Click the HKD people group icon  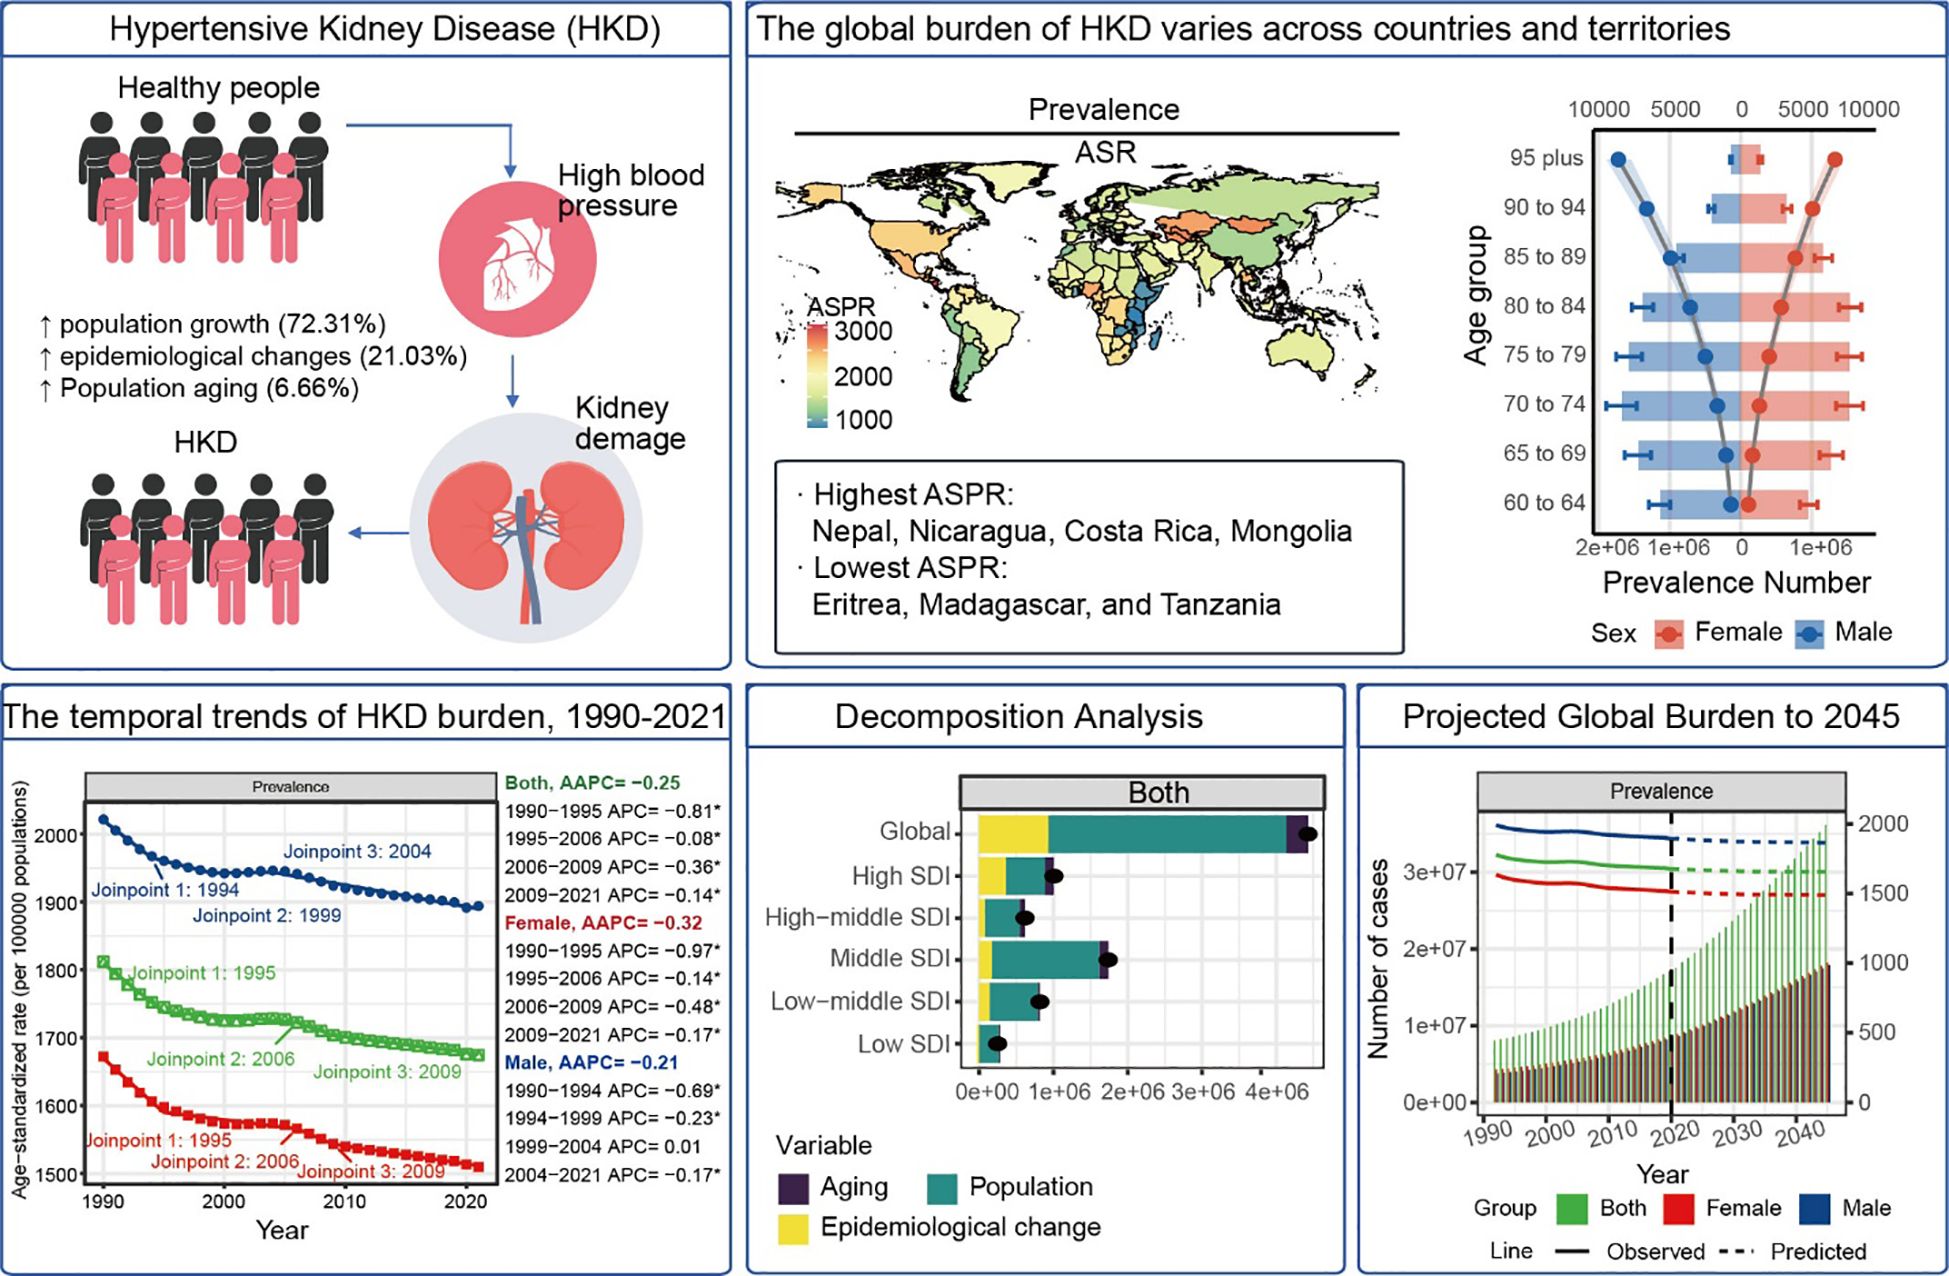pos(204,548)
